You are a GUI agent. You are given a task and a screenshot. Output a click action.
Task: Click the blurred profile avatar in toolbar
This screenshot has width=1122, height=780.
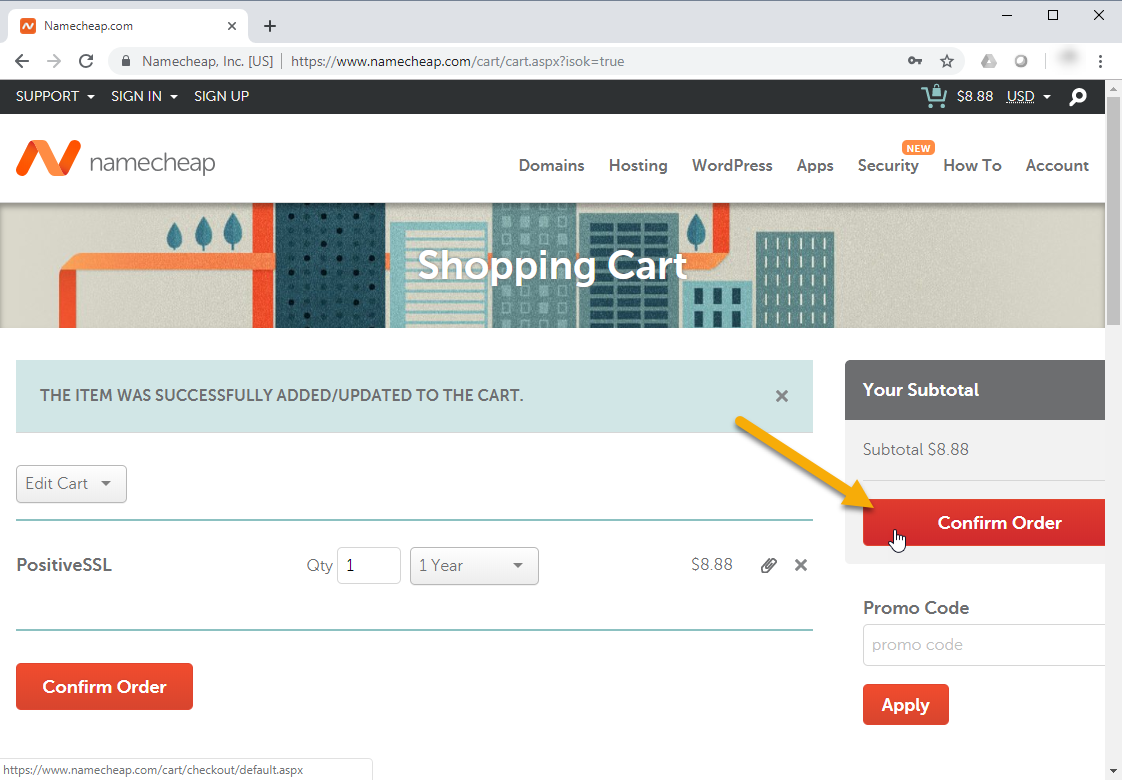click(1068, 59)
